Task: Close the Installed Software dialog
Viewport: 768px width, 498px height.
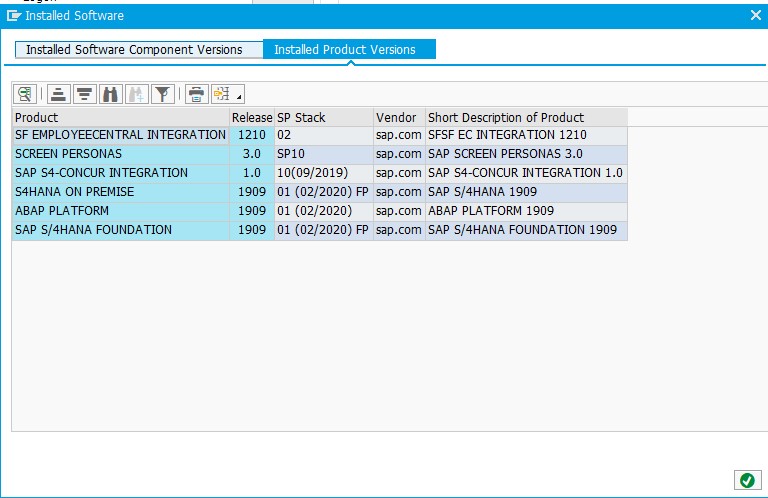Action: [x=756, y=15]
